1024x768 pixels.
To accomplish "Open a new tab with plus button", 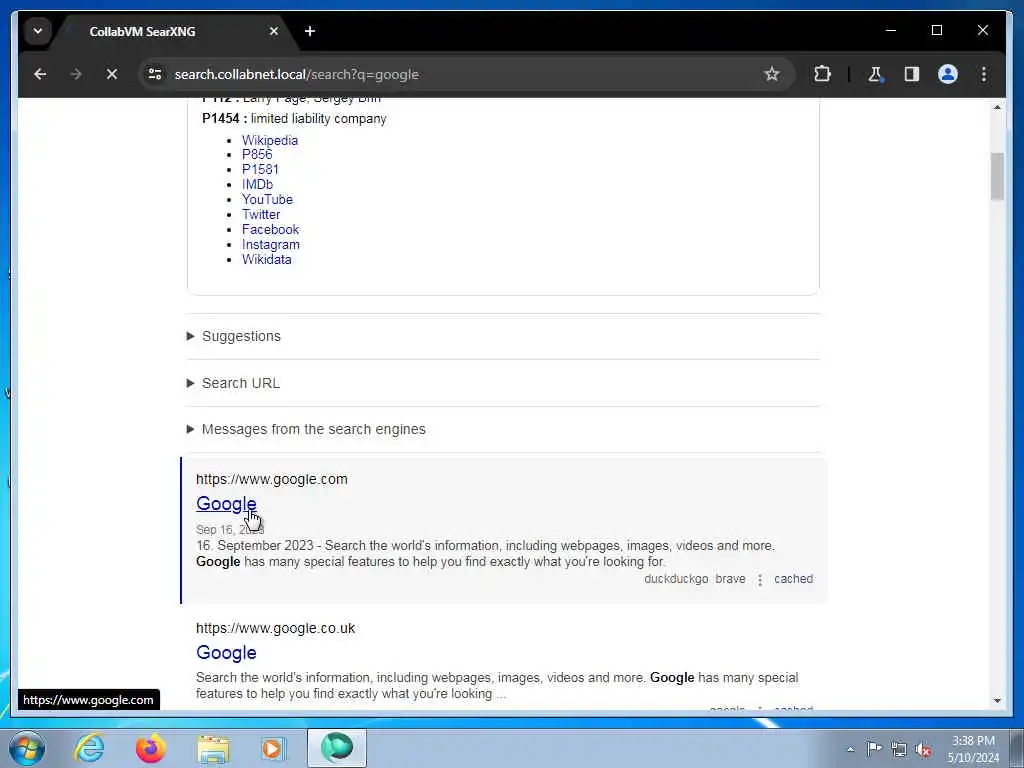I will (x=310, y=31).
